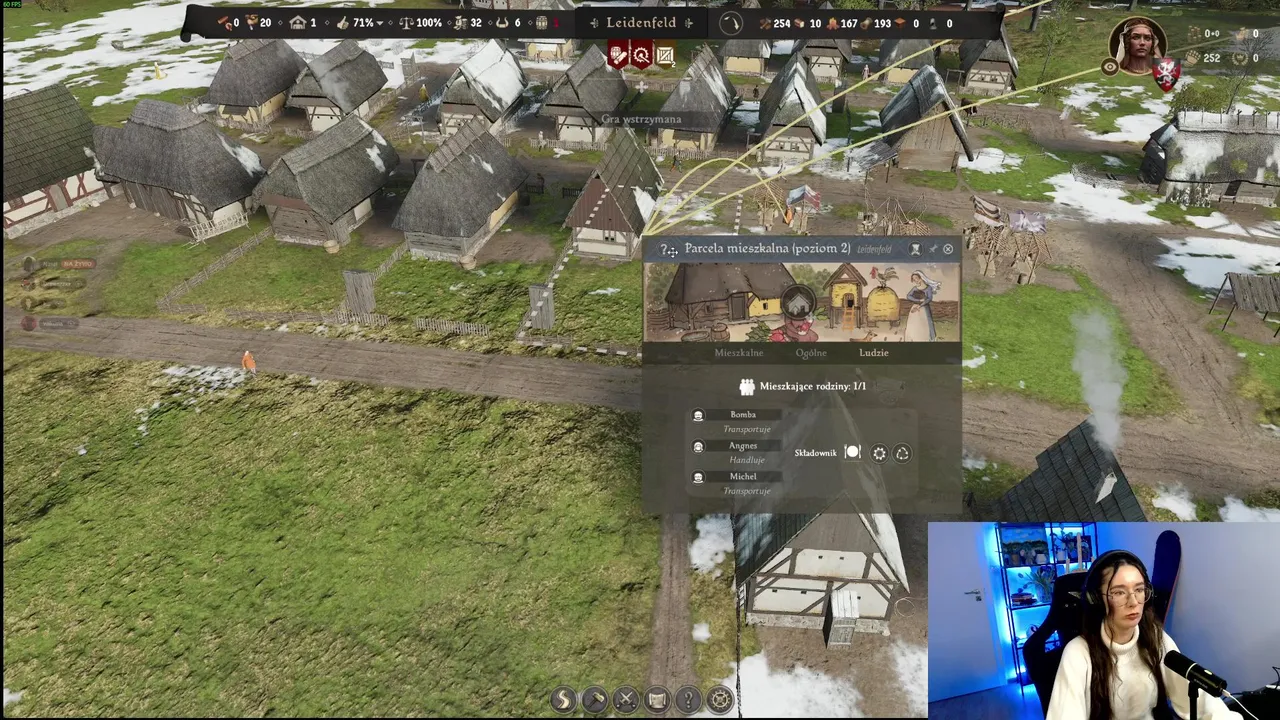Viewport: 1280px width, 720px height.
Task: Click the 'Gra wstrzymana' paused label
Action: click(641, 119)
